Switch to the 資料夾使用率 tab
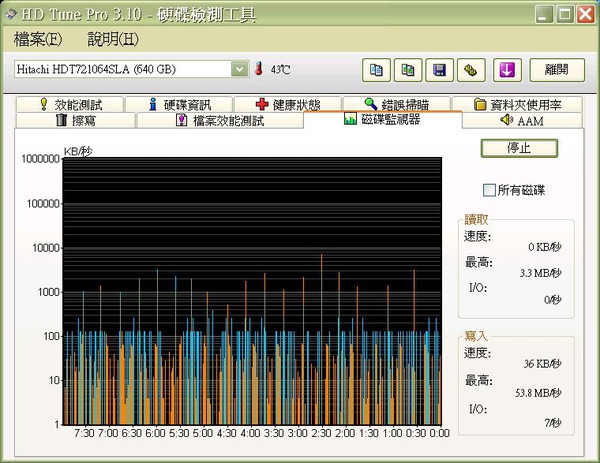This screenshot has height=463, width=600. pyautogui.click(x=517, y=104)
